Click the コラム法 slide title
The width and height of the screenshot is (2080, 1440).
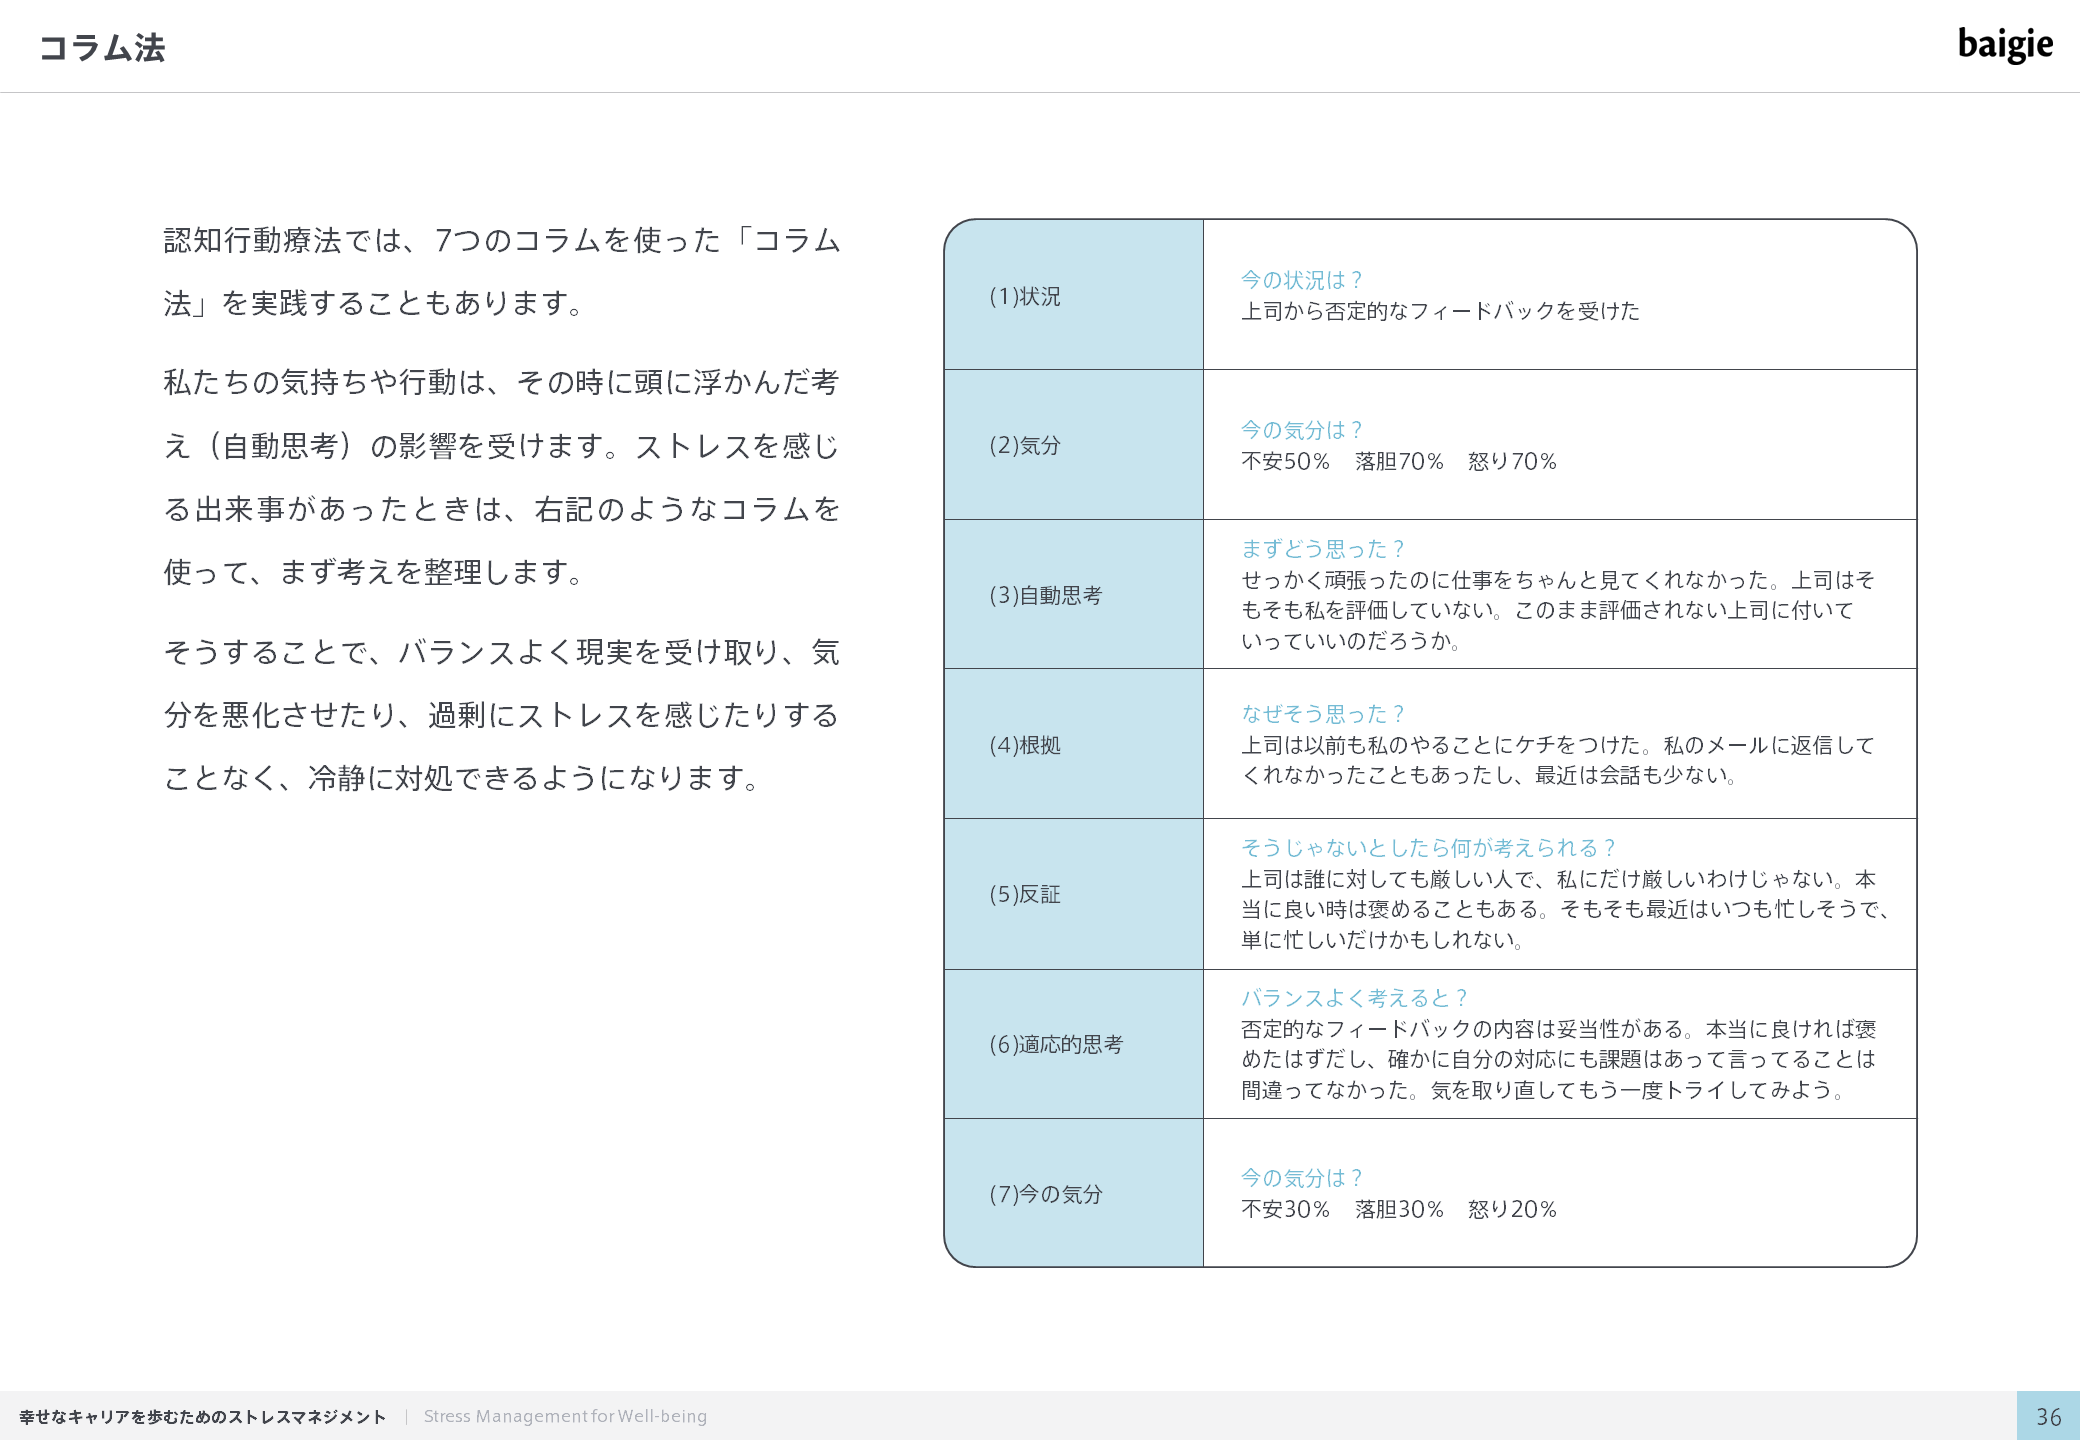click(102, 48)
